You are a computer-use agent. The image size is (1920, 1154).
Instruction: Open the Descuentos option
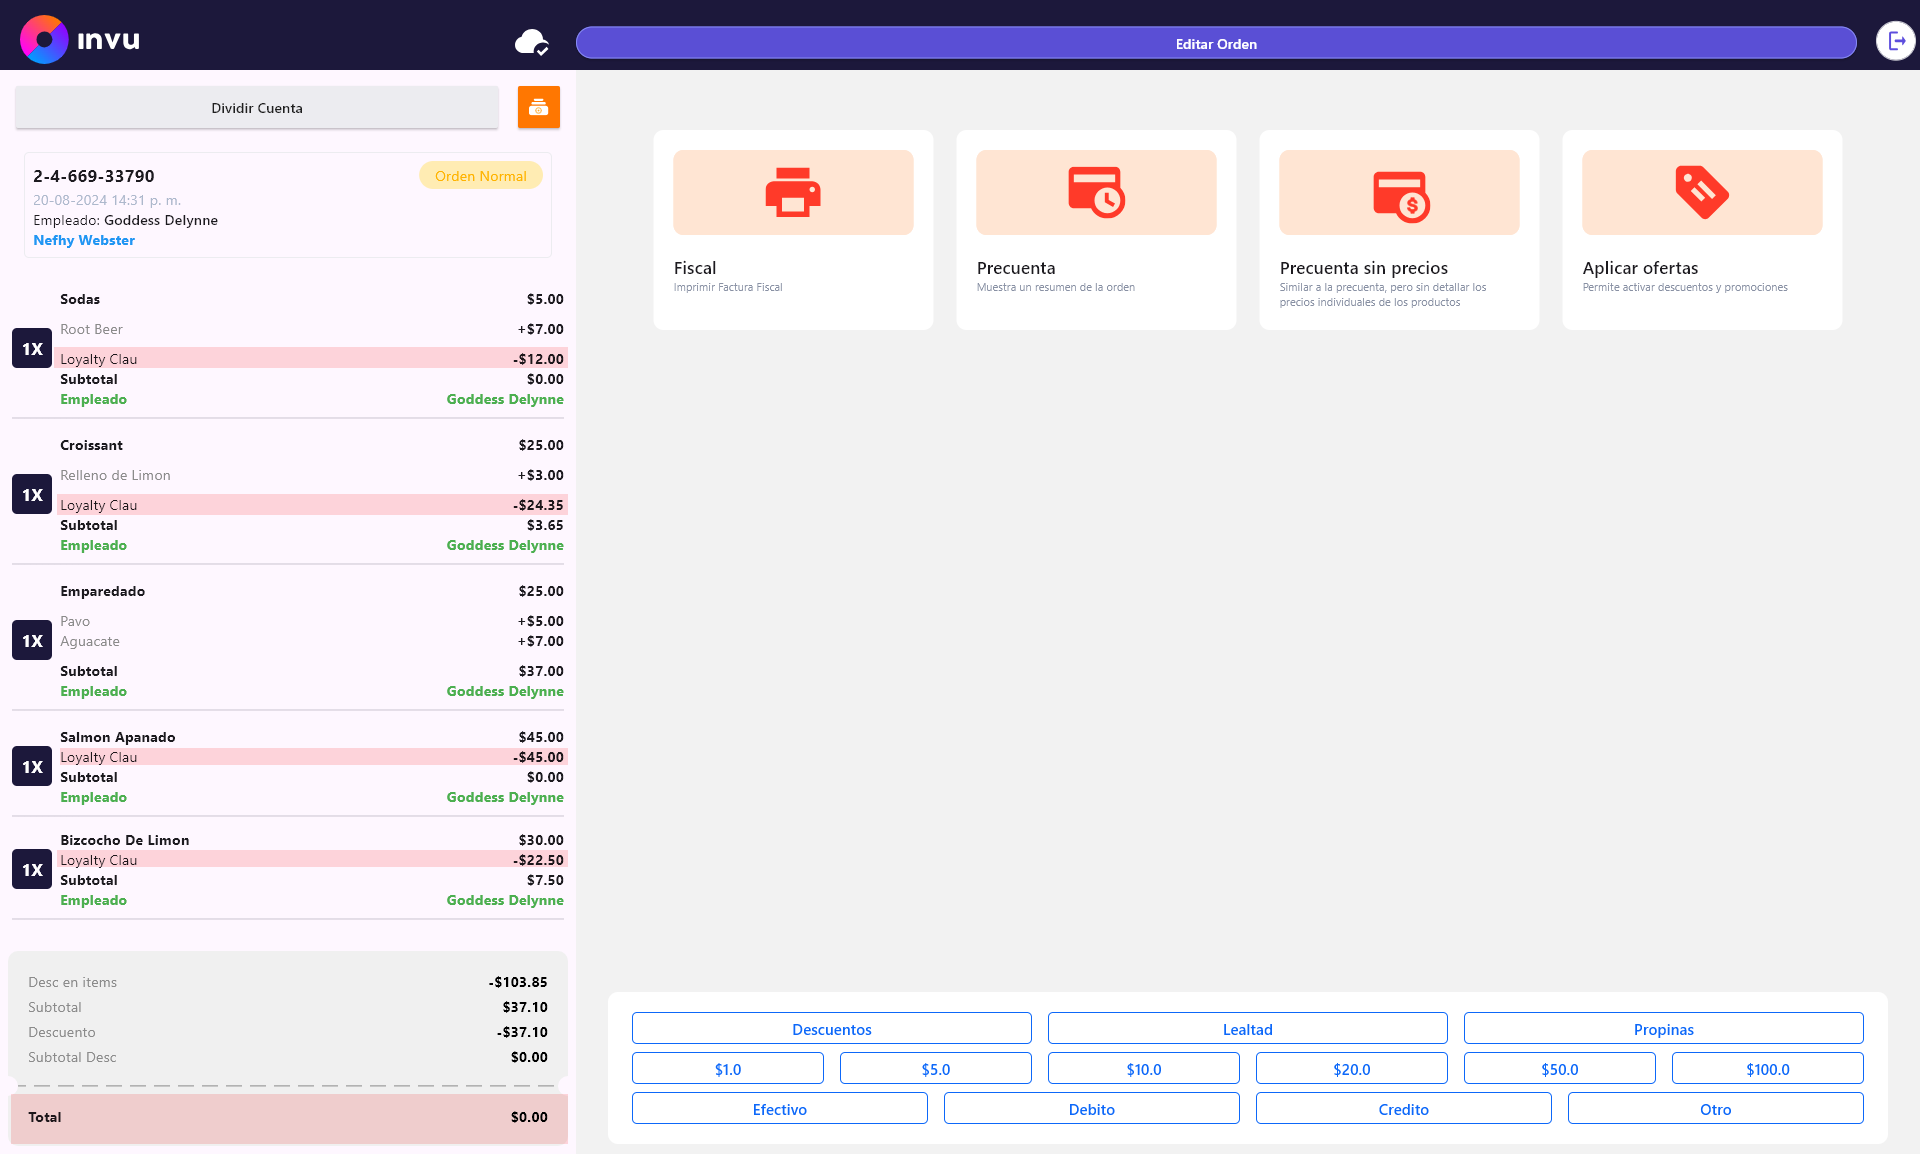pyautogui.click(x=831, y=1029)
